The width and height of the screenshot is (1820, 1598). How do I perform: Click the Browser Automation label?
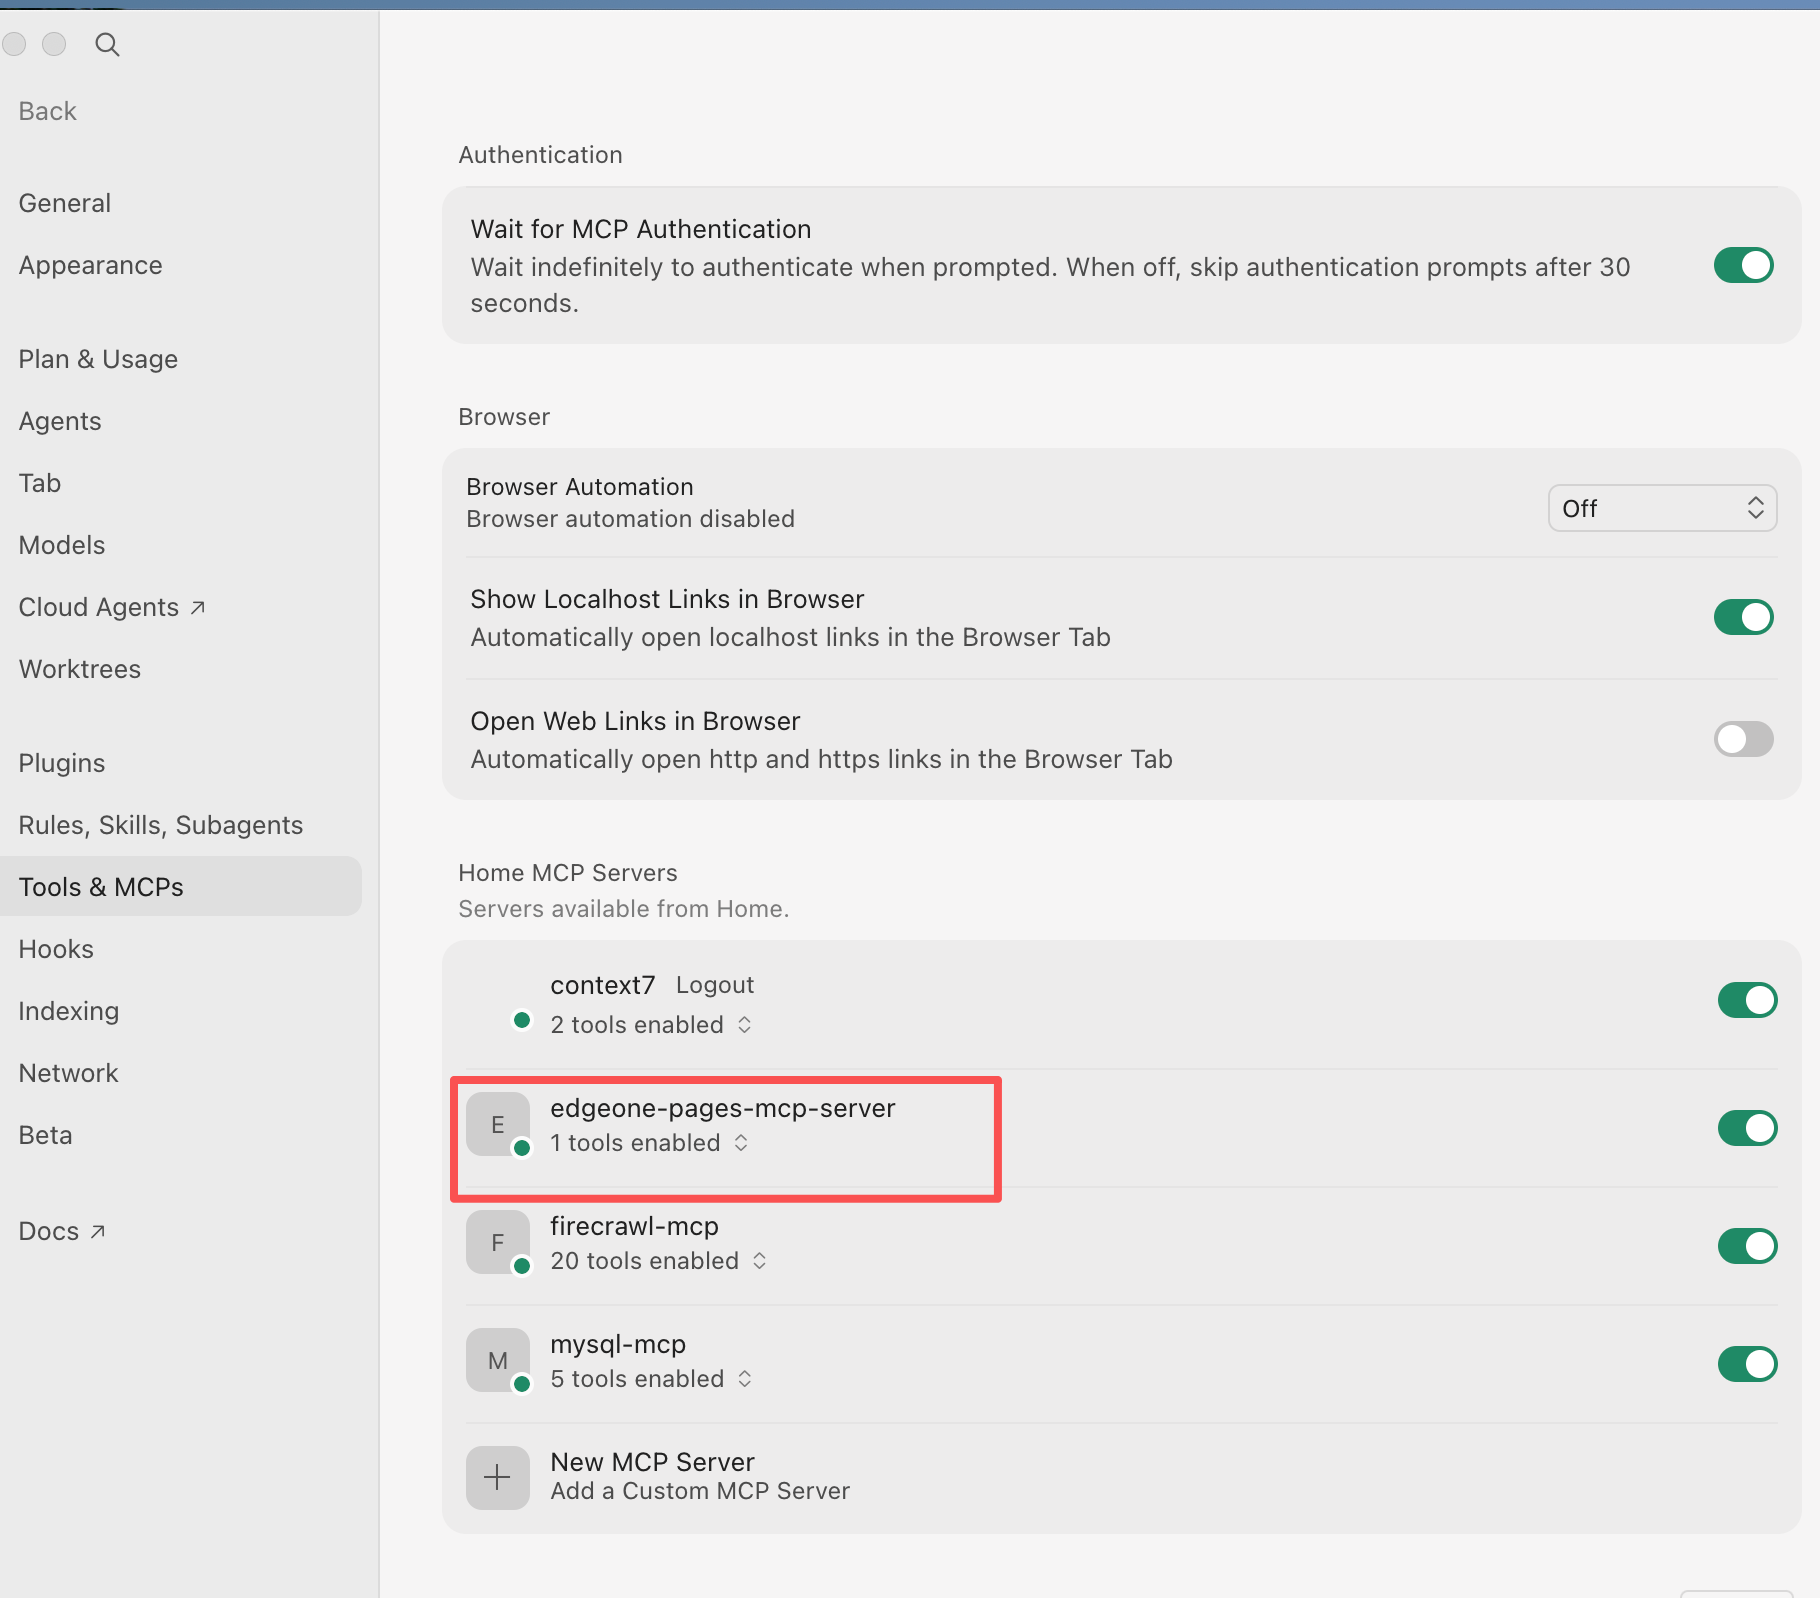point(580,487)
